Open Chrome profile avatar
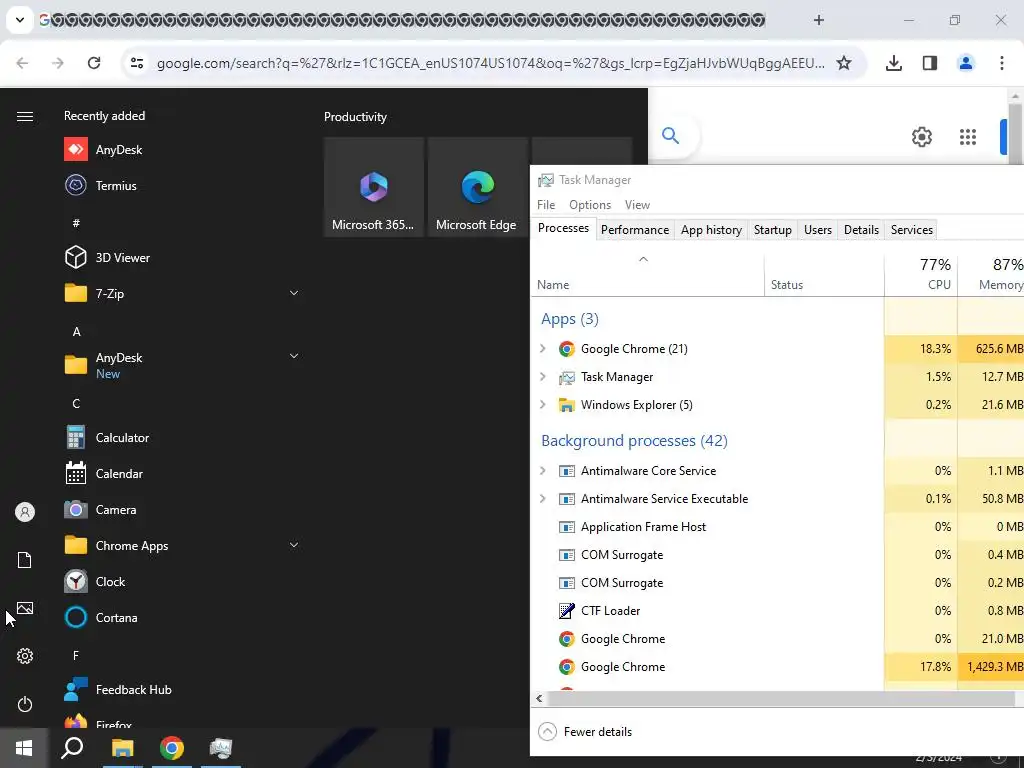Viewport: 1024px width, 768px height. [965, 63]
